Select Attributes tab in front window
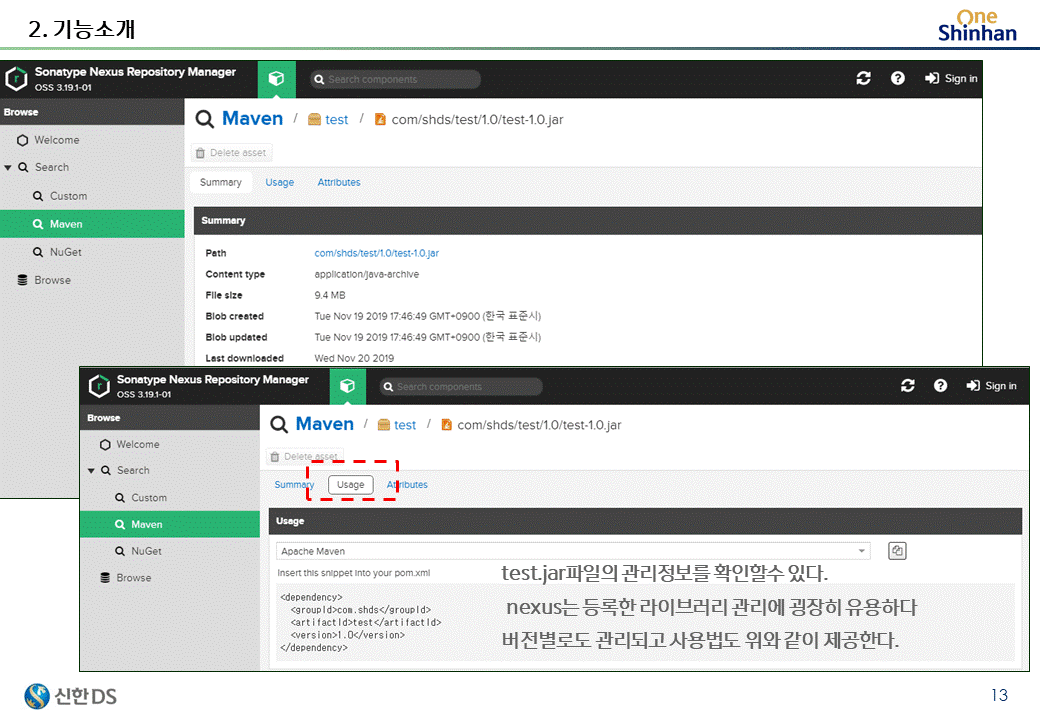Viewport: 1040px width, 720px height. tap(407, 485)
